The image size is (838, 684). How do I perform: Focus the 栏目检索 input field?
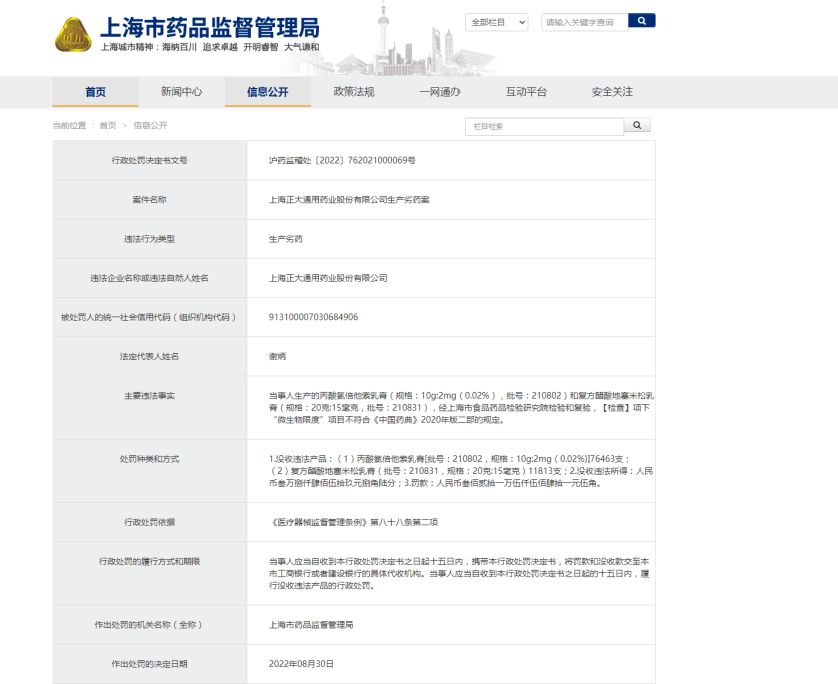[x=544, y=127]
